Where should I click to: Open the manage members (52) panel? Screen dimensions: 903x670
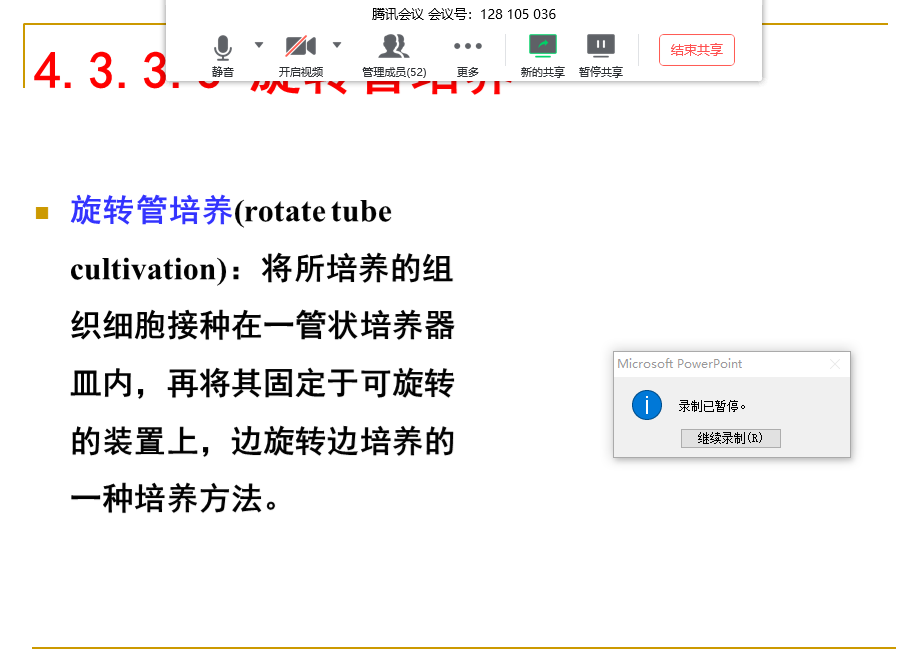(394, 53)
